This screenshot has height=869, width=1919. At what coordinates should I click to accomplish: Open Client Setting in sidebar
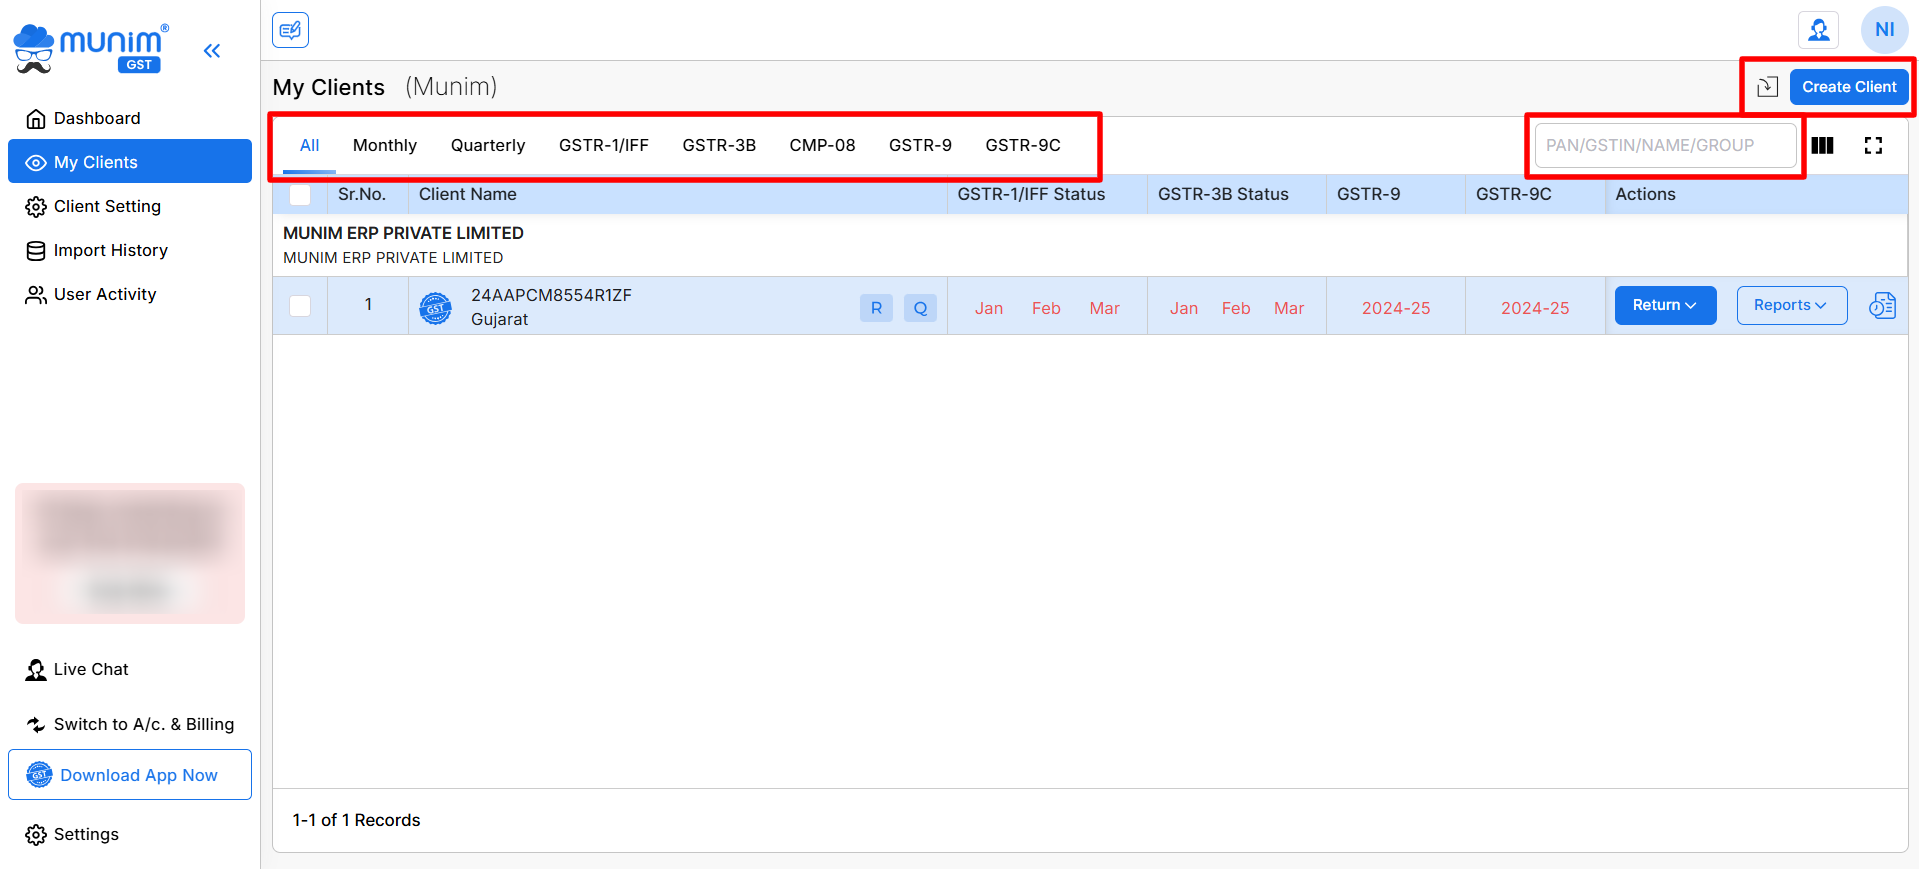point(107,206)
